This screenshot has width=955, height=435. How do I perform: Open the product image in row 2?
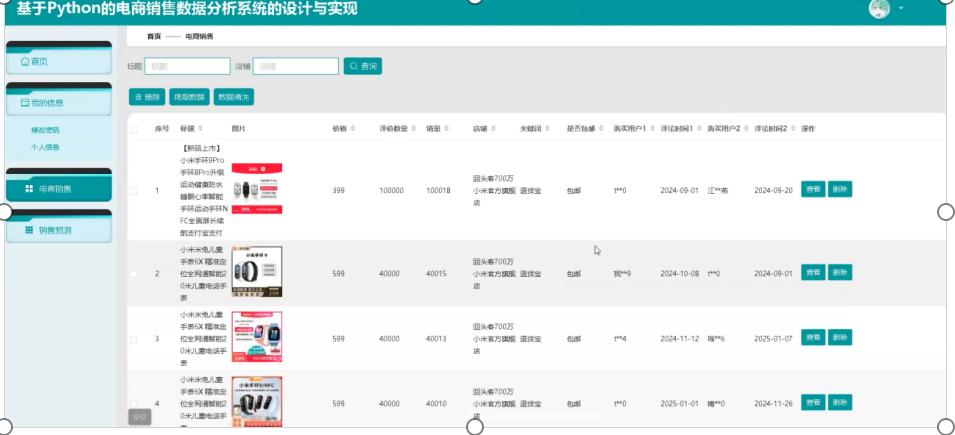click(256, 272)
